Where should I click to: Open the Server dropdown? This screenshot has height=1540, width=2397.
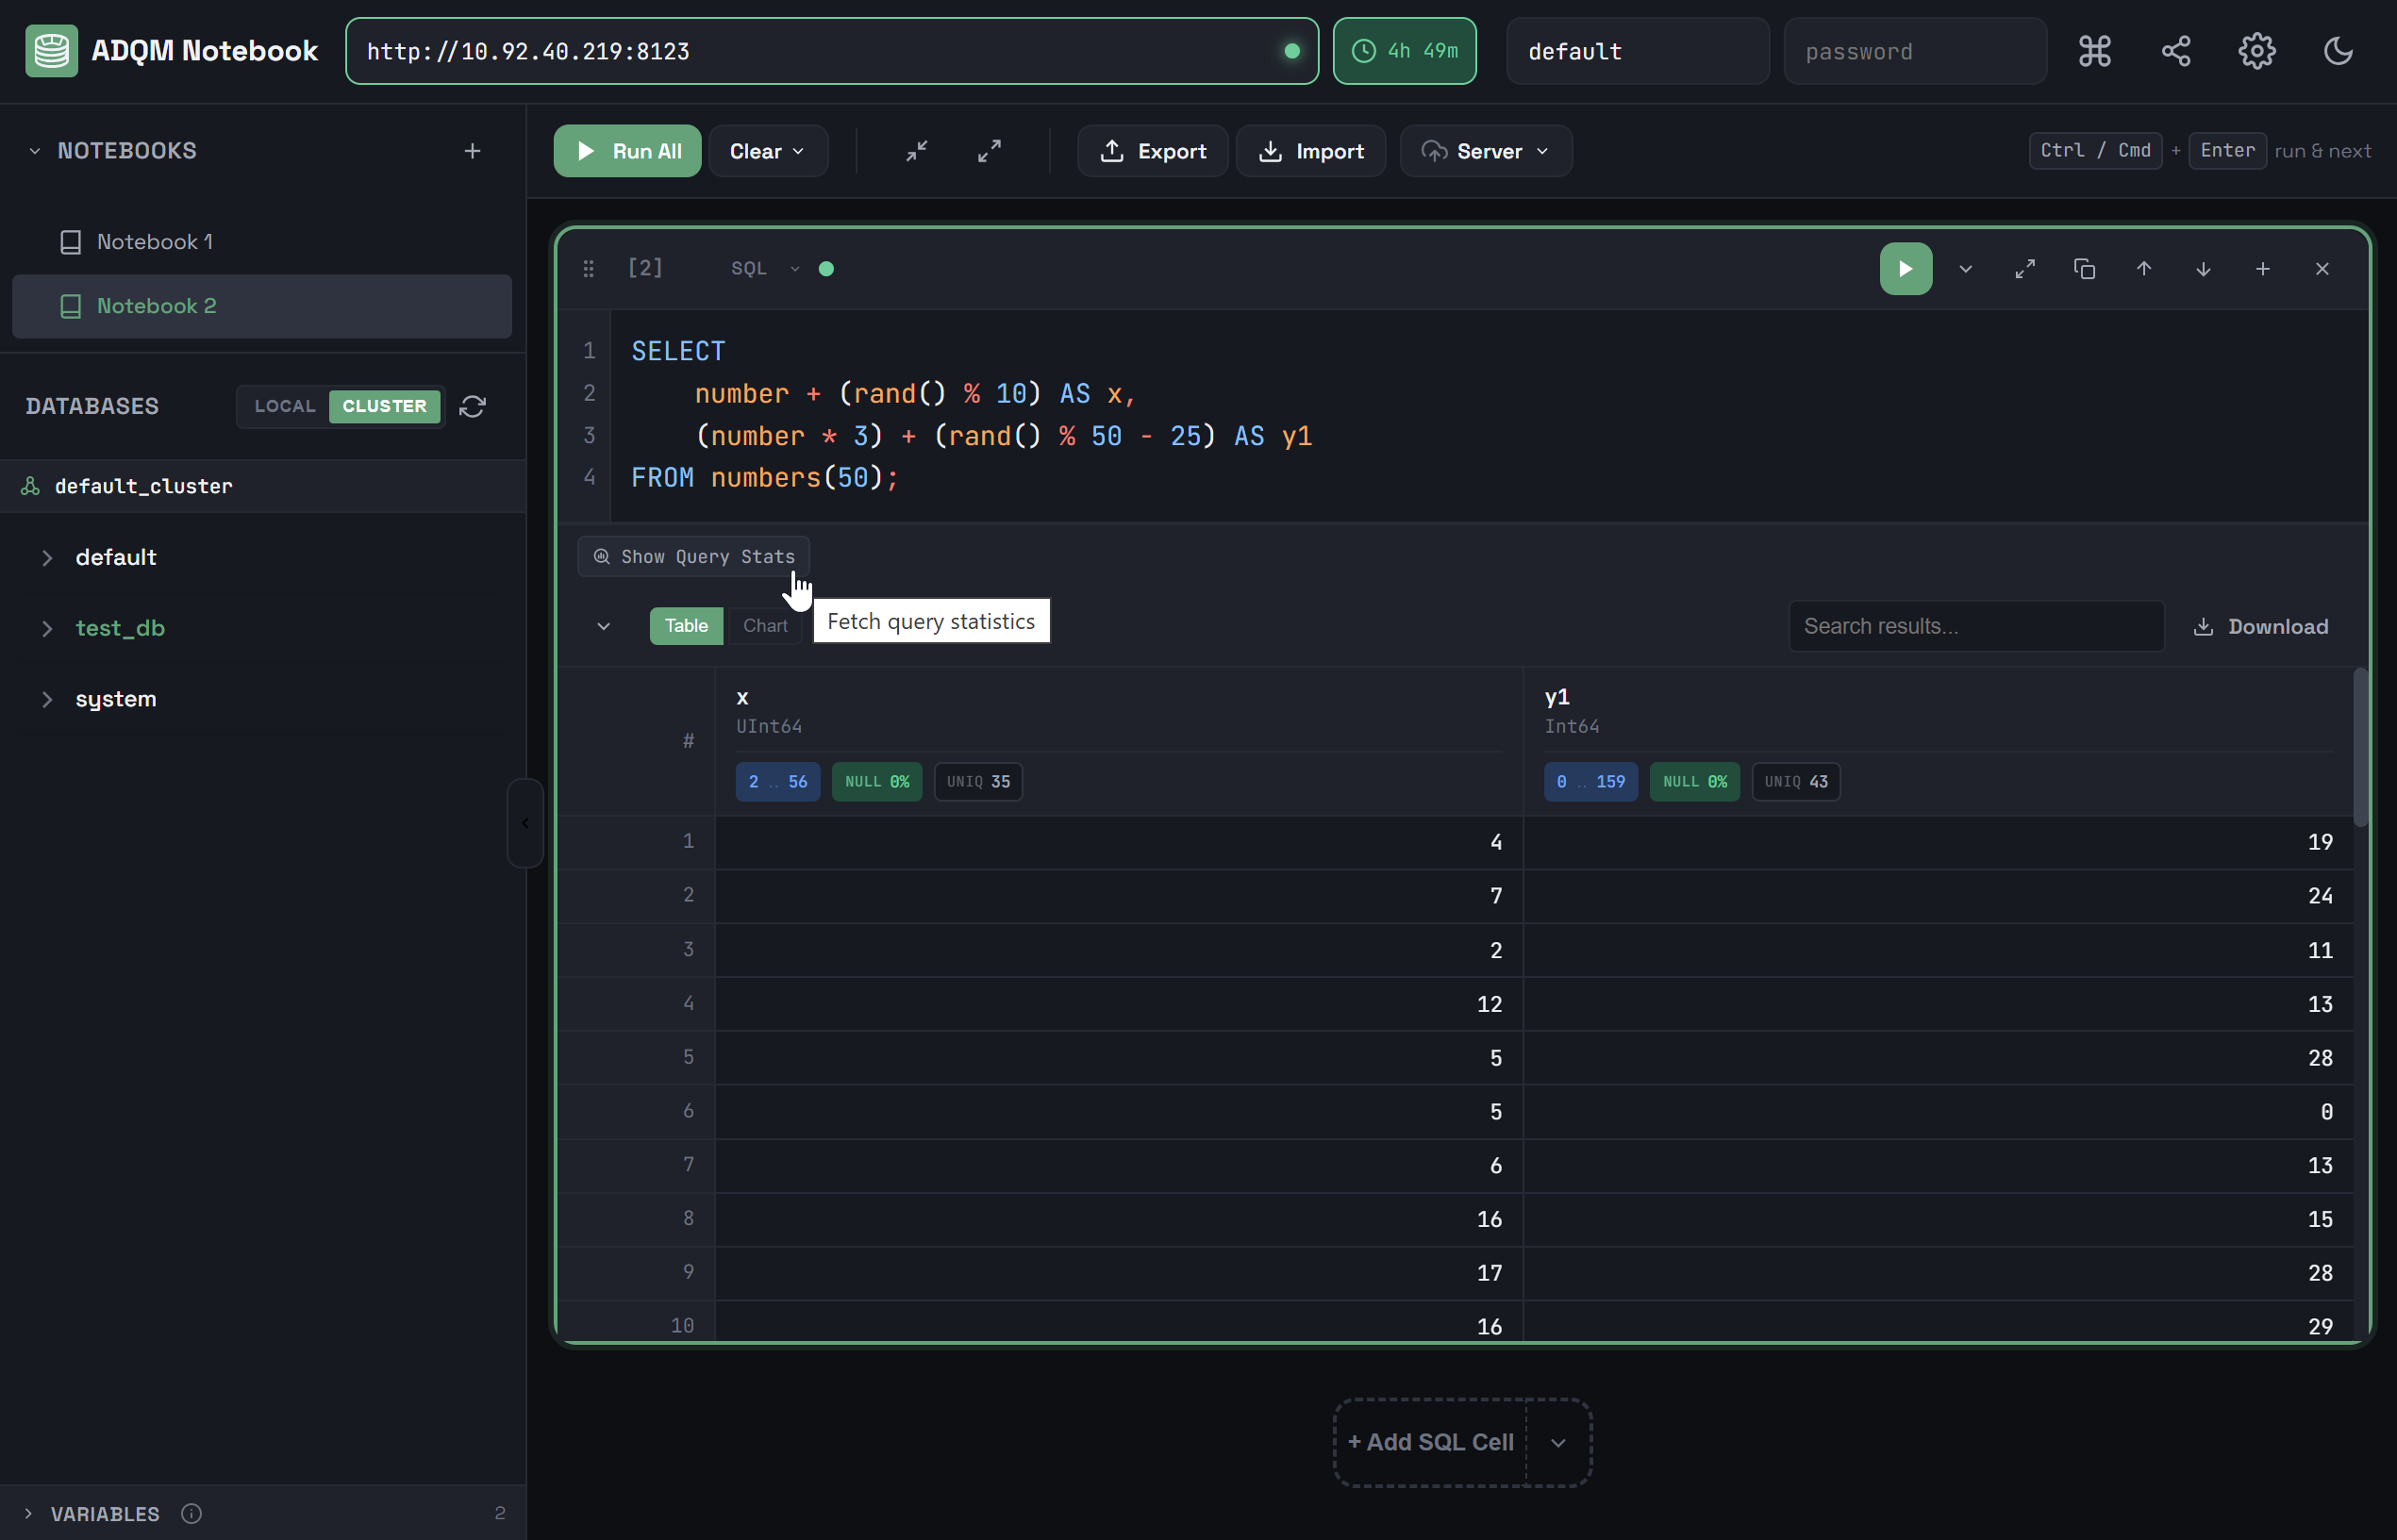click(1485, 150)
